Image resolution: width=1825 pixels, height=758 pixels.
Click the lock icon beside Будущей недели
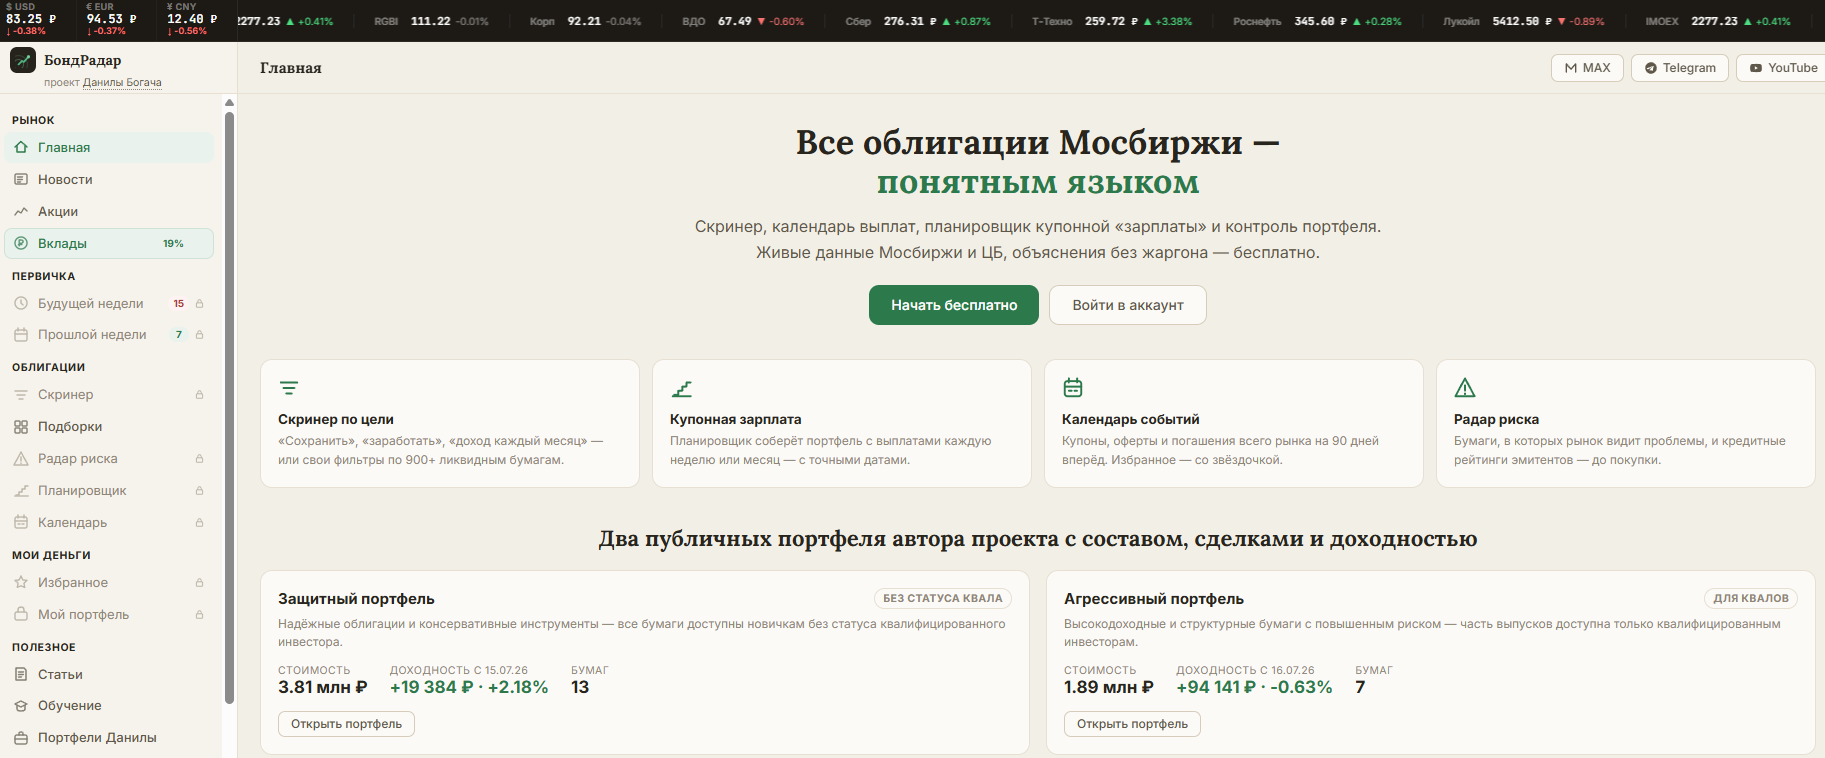pyautogui.click(x=199, y=304)
